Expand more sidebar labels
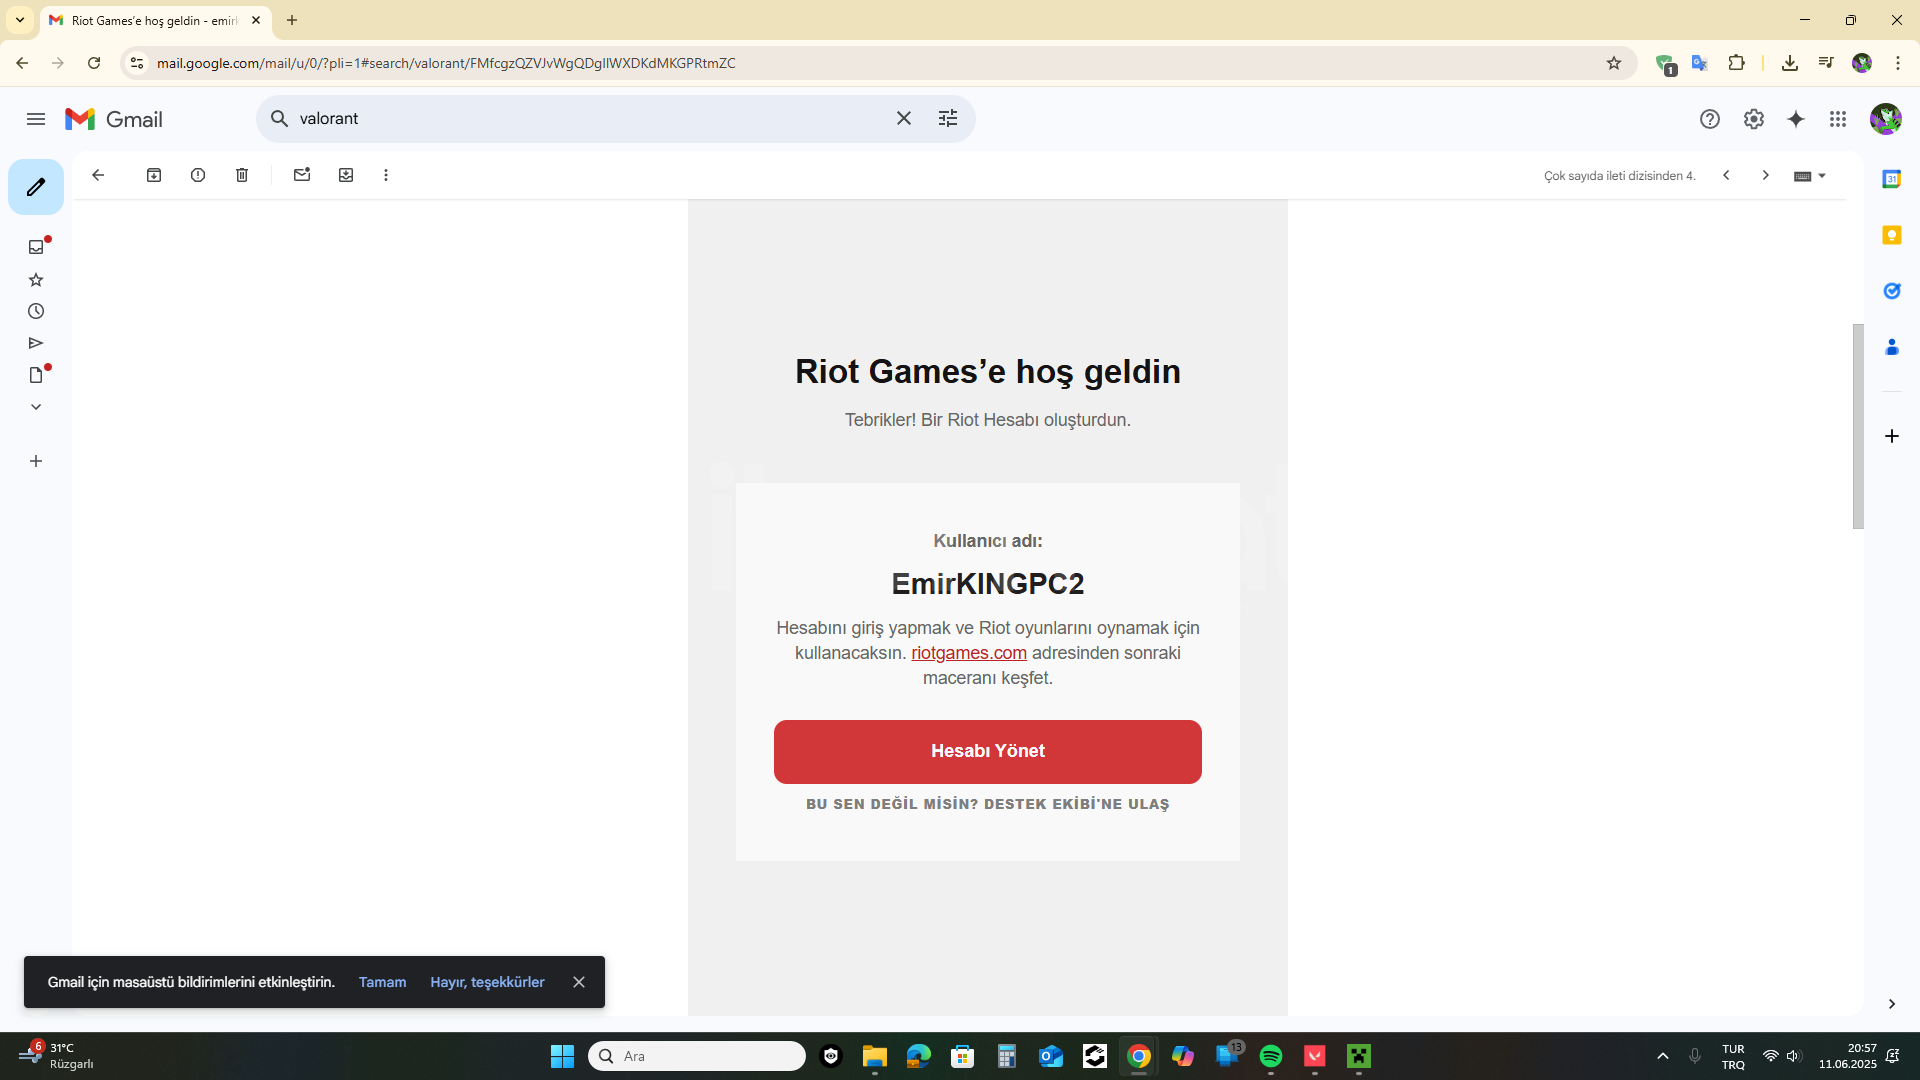The height and width of the screenshot is (1080, 1920). point(36,407)
